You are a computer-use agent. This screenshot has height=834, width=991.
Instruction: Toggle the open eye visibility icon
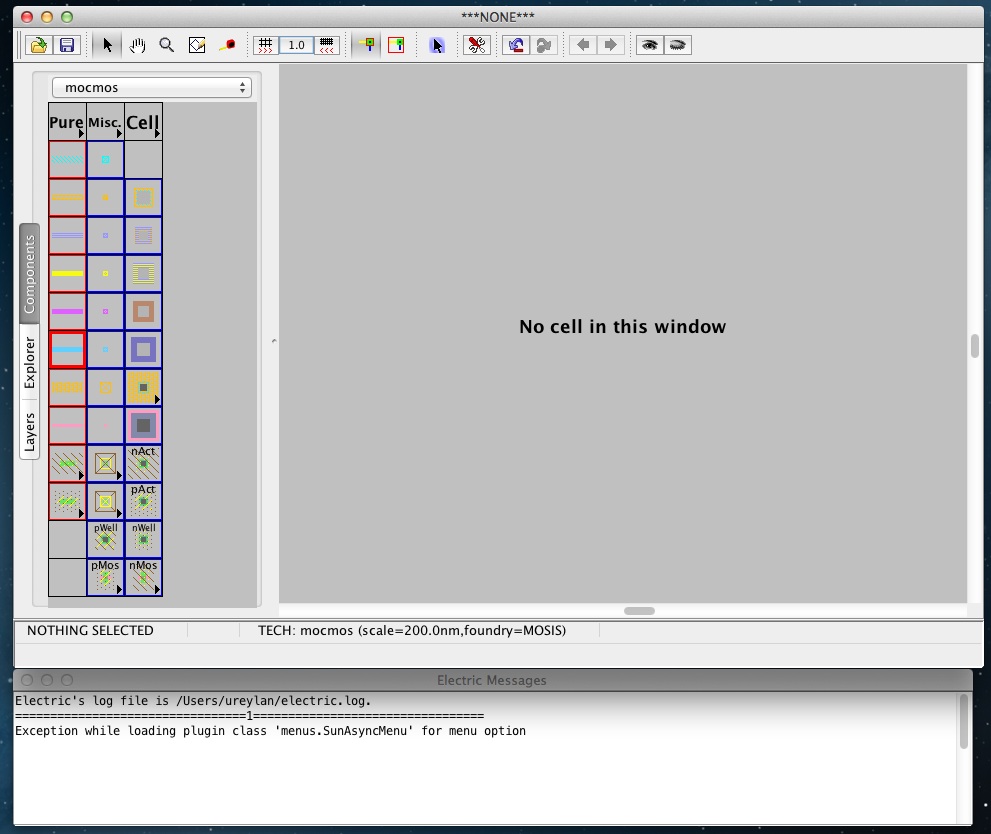(x=650, y=45)
